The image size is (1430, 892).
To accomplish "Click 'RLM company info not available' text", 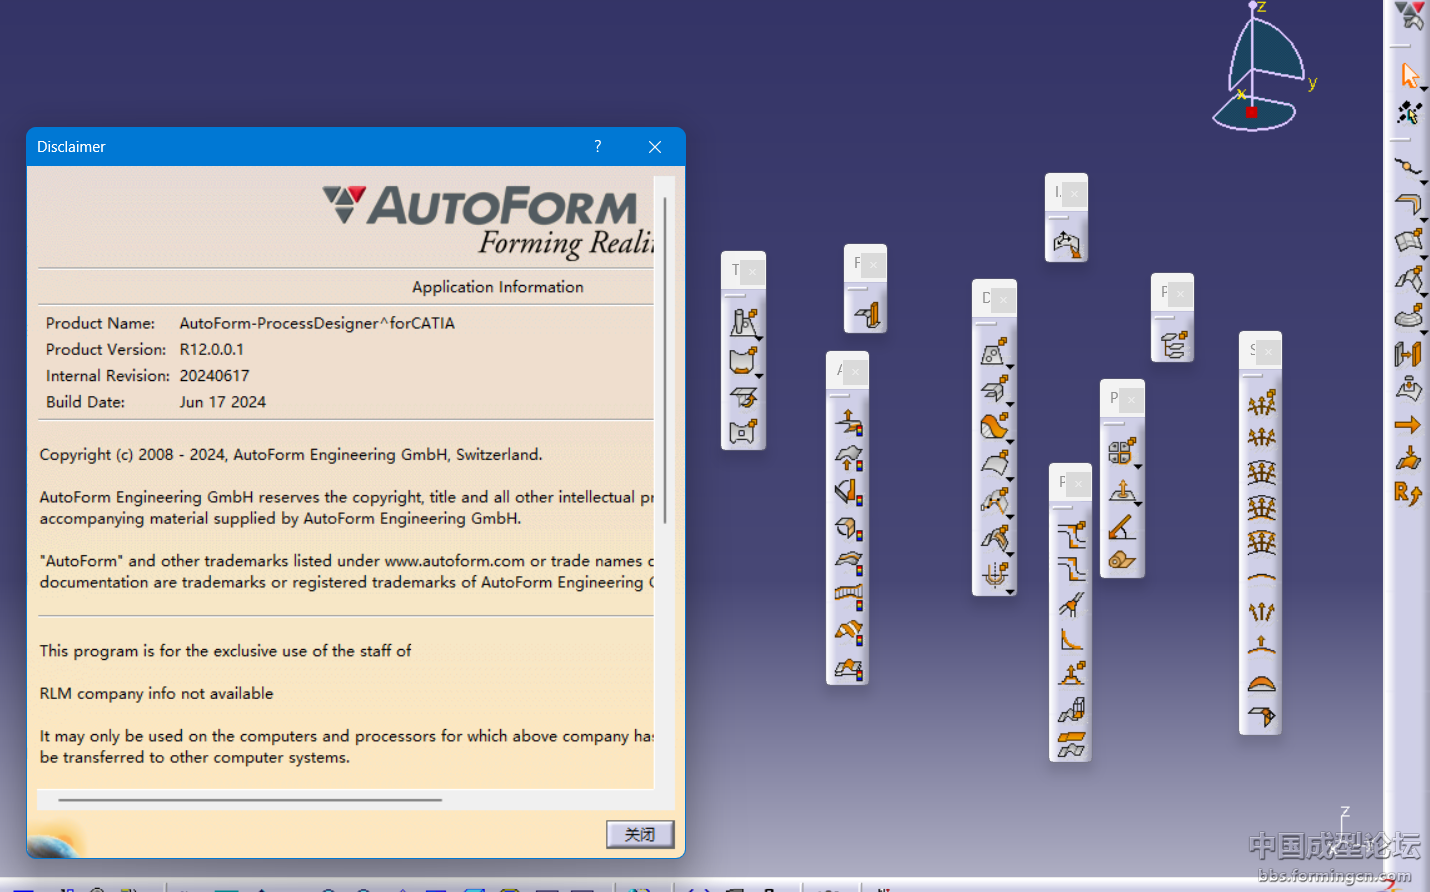I will (156, 693).
